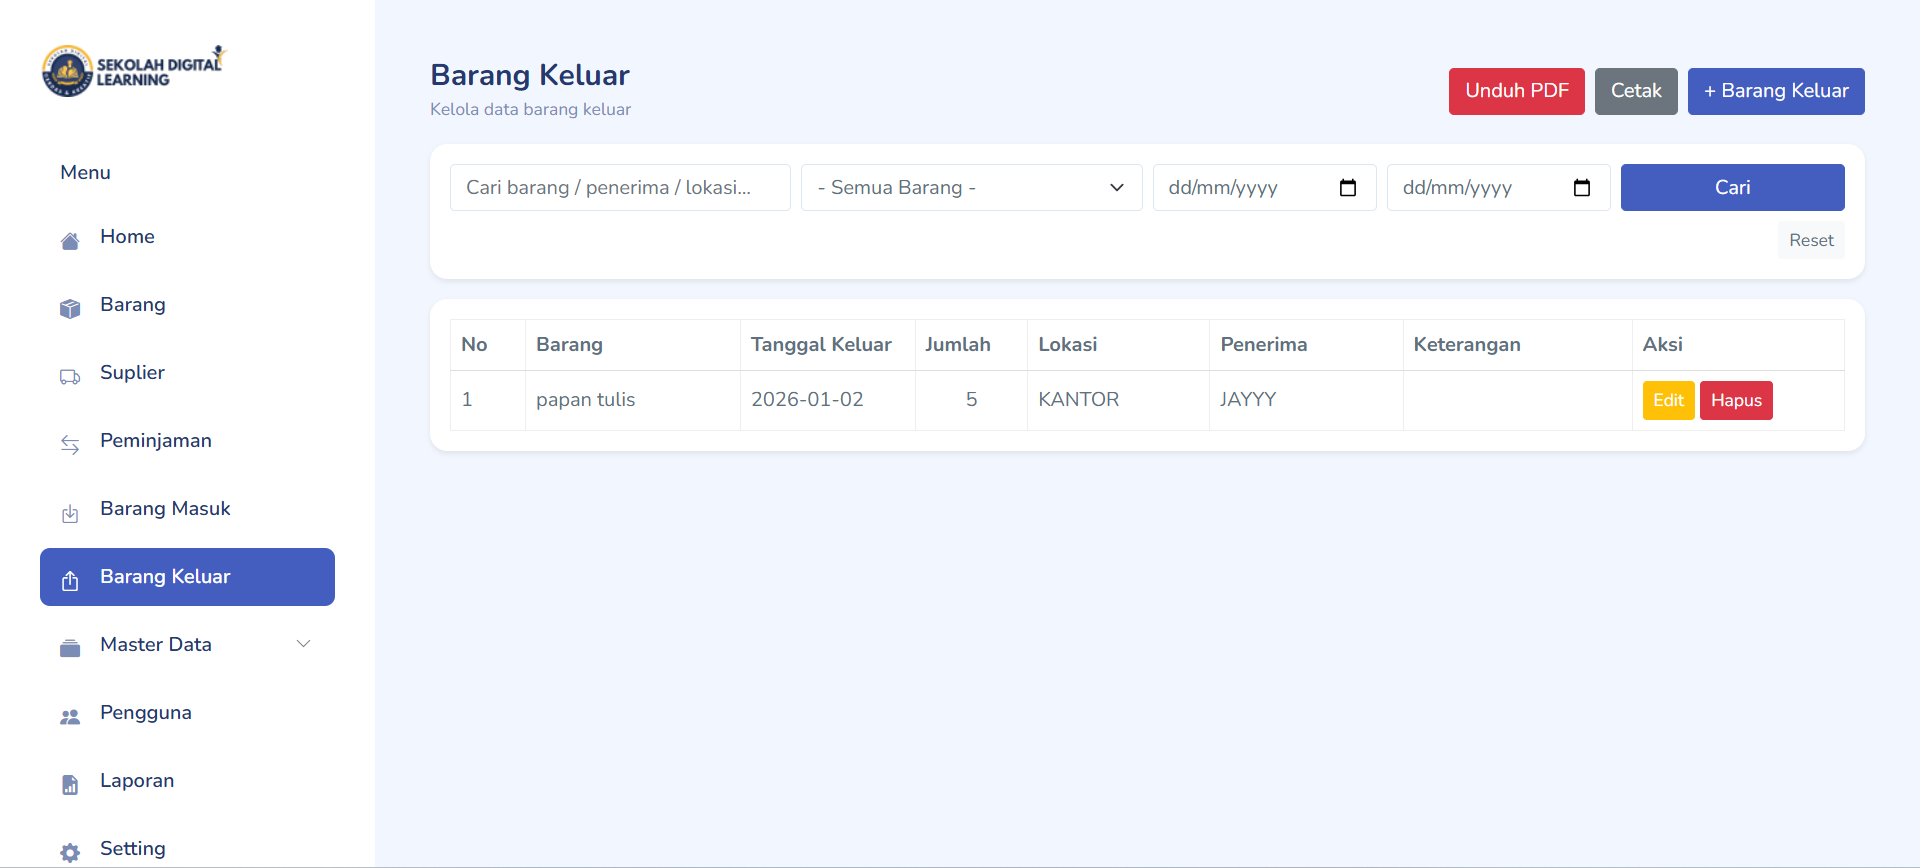Open the Semua Barang dropdown
Screen dimensions: 1920x868
pyautogui.click(x=970, y=188)
